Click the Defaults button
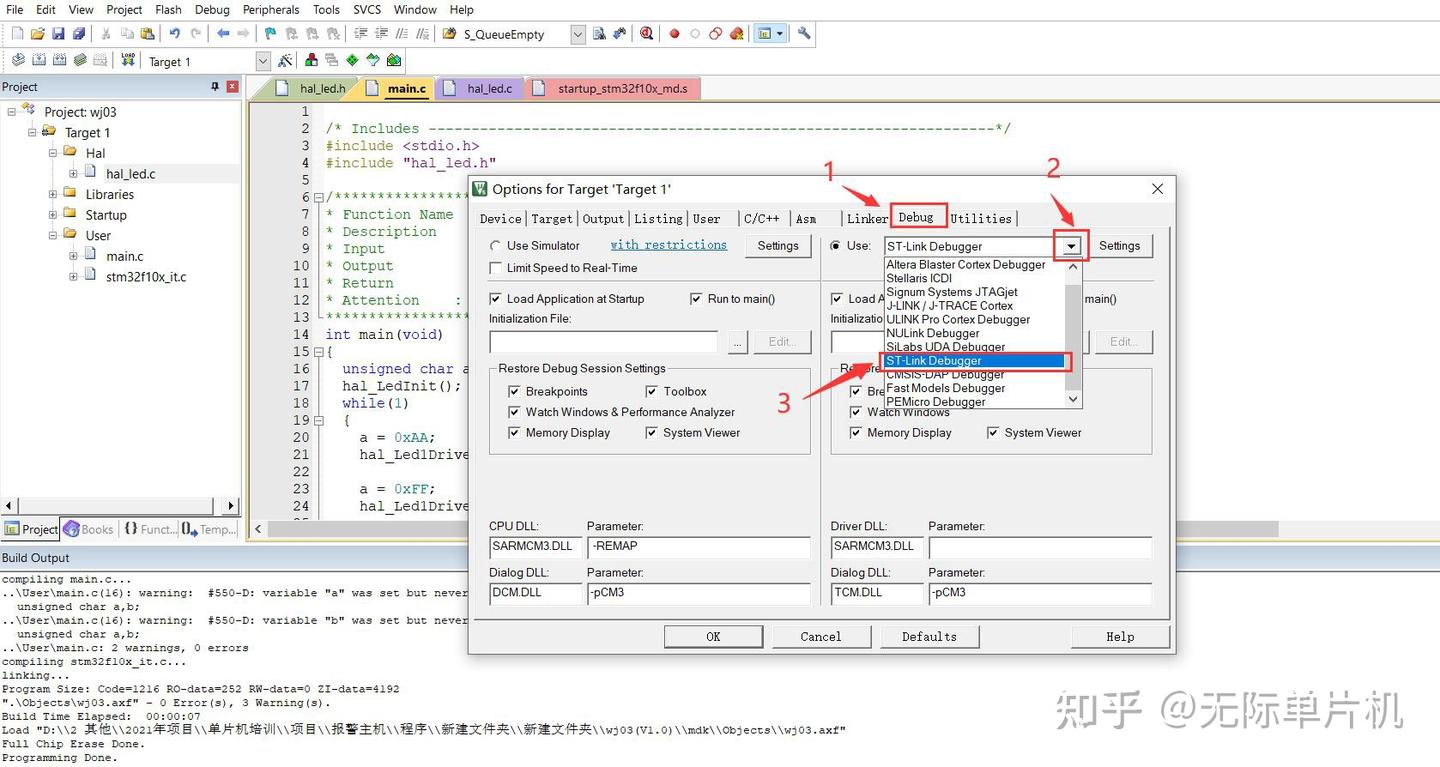1440x767 pixels. pyautogui.click(x=929, y=636)
